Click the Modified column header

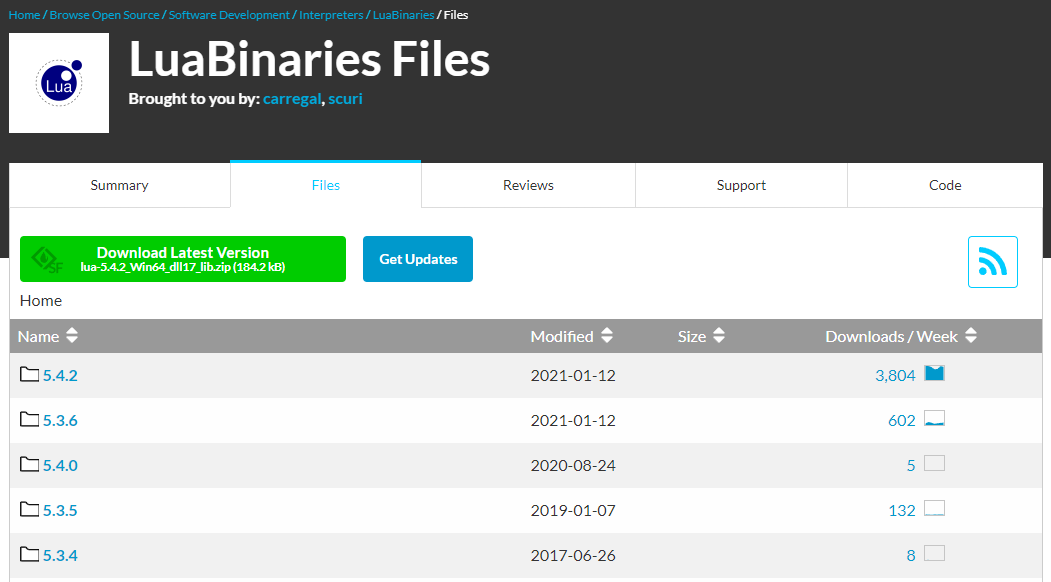pyautogui.click(x=562, y=337)
